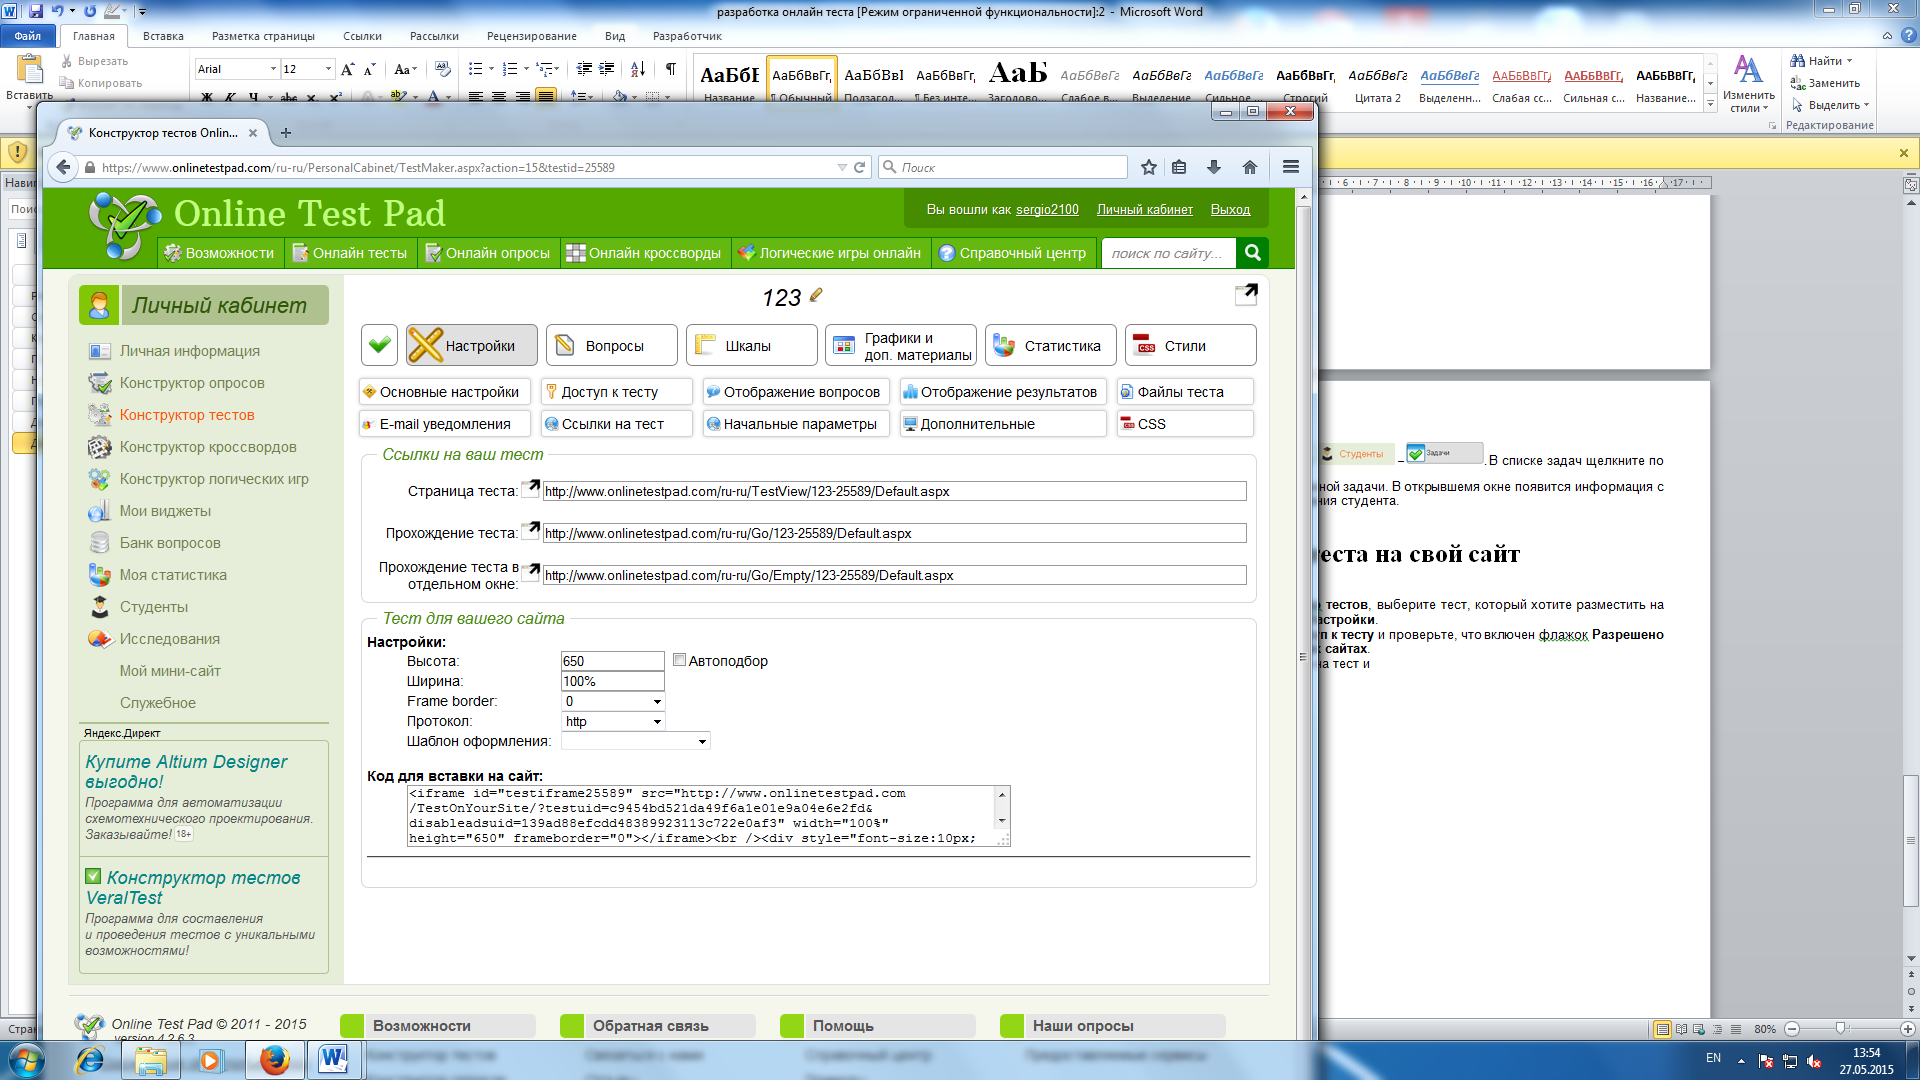Expand Word font name Arial dropdown
Viewport: 1920px width, 1080px height.
click(273, 69)
